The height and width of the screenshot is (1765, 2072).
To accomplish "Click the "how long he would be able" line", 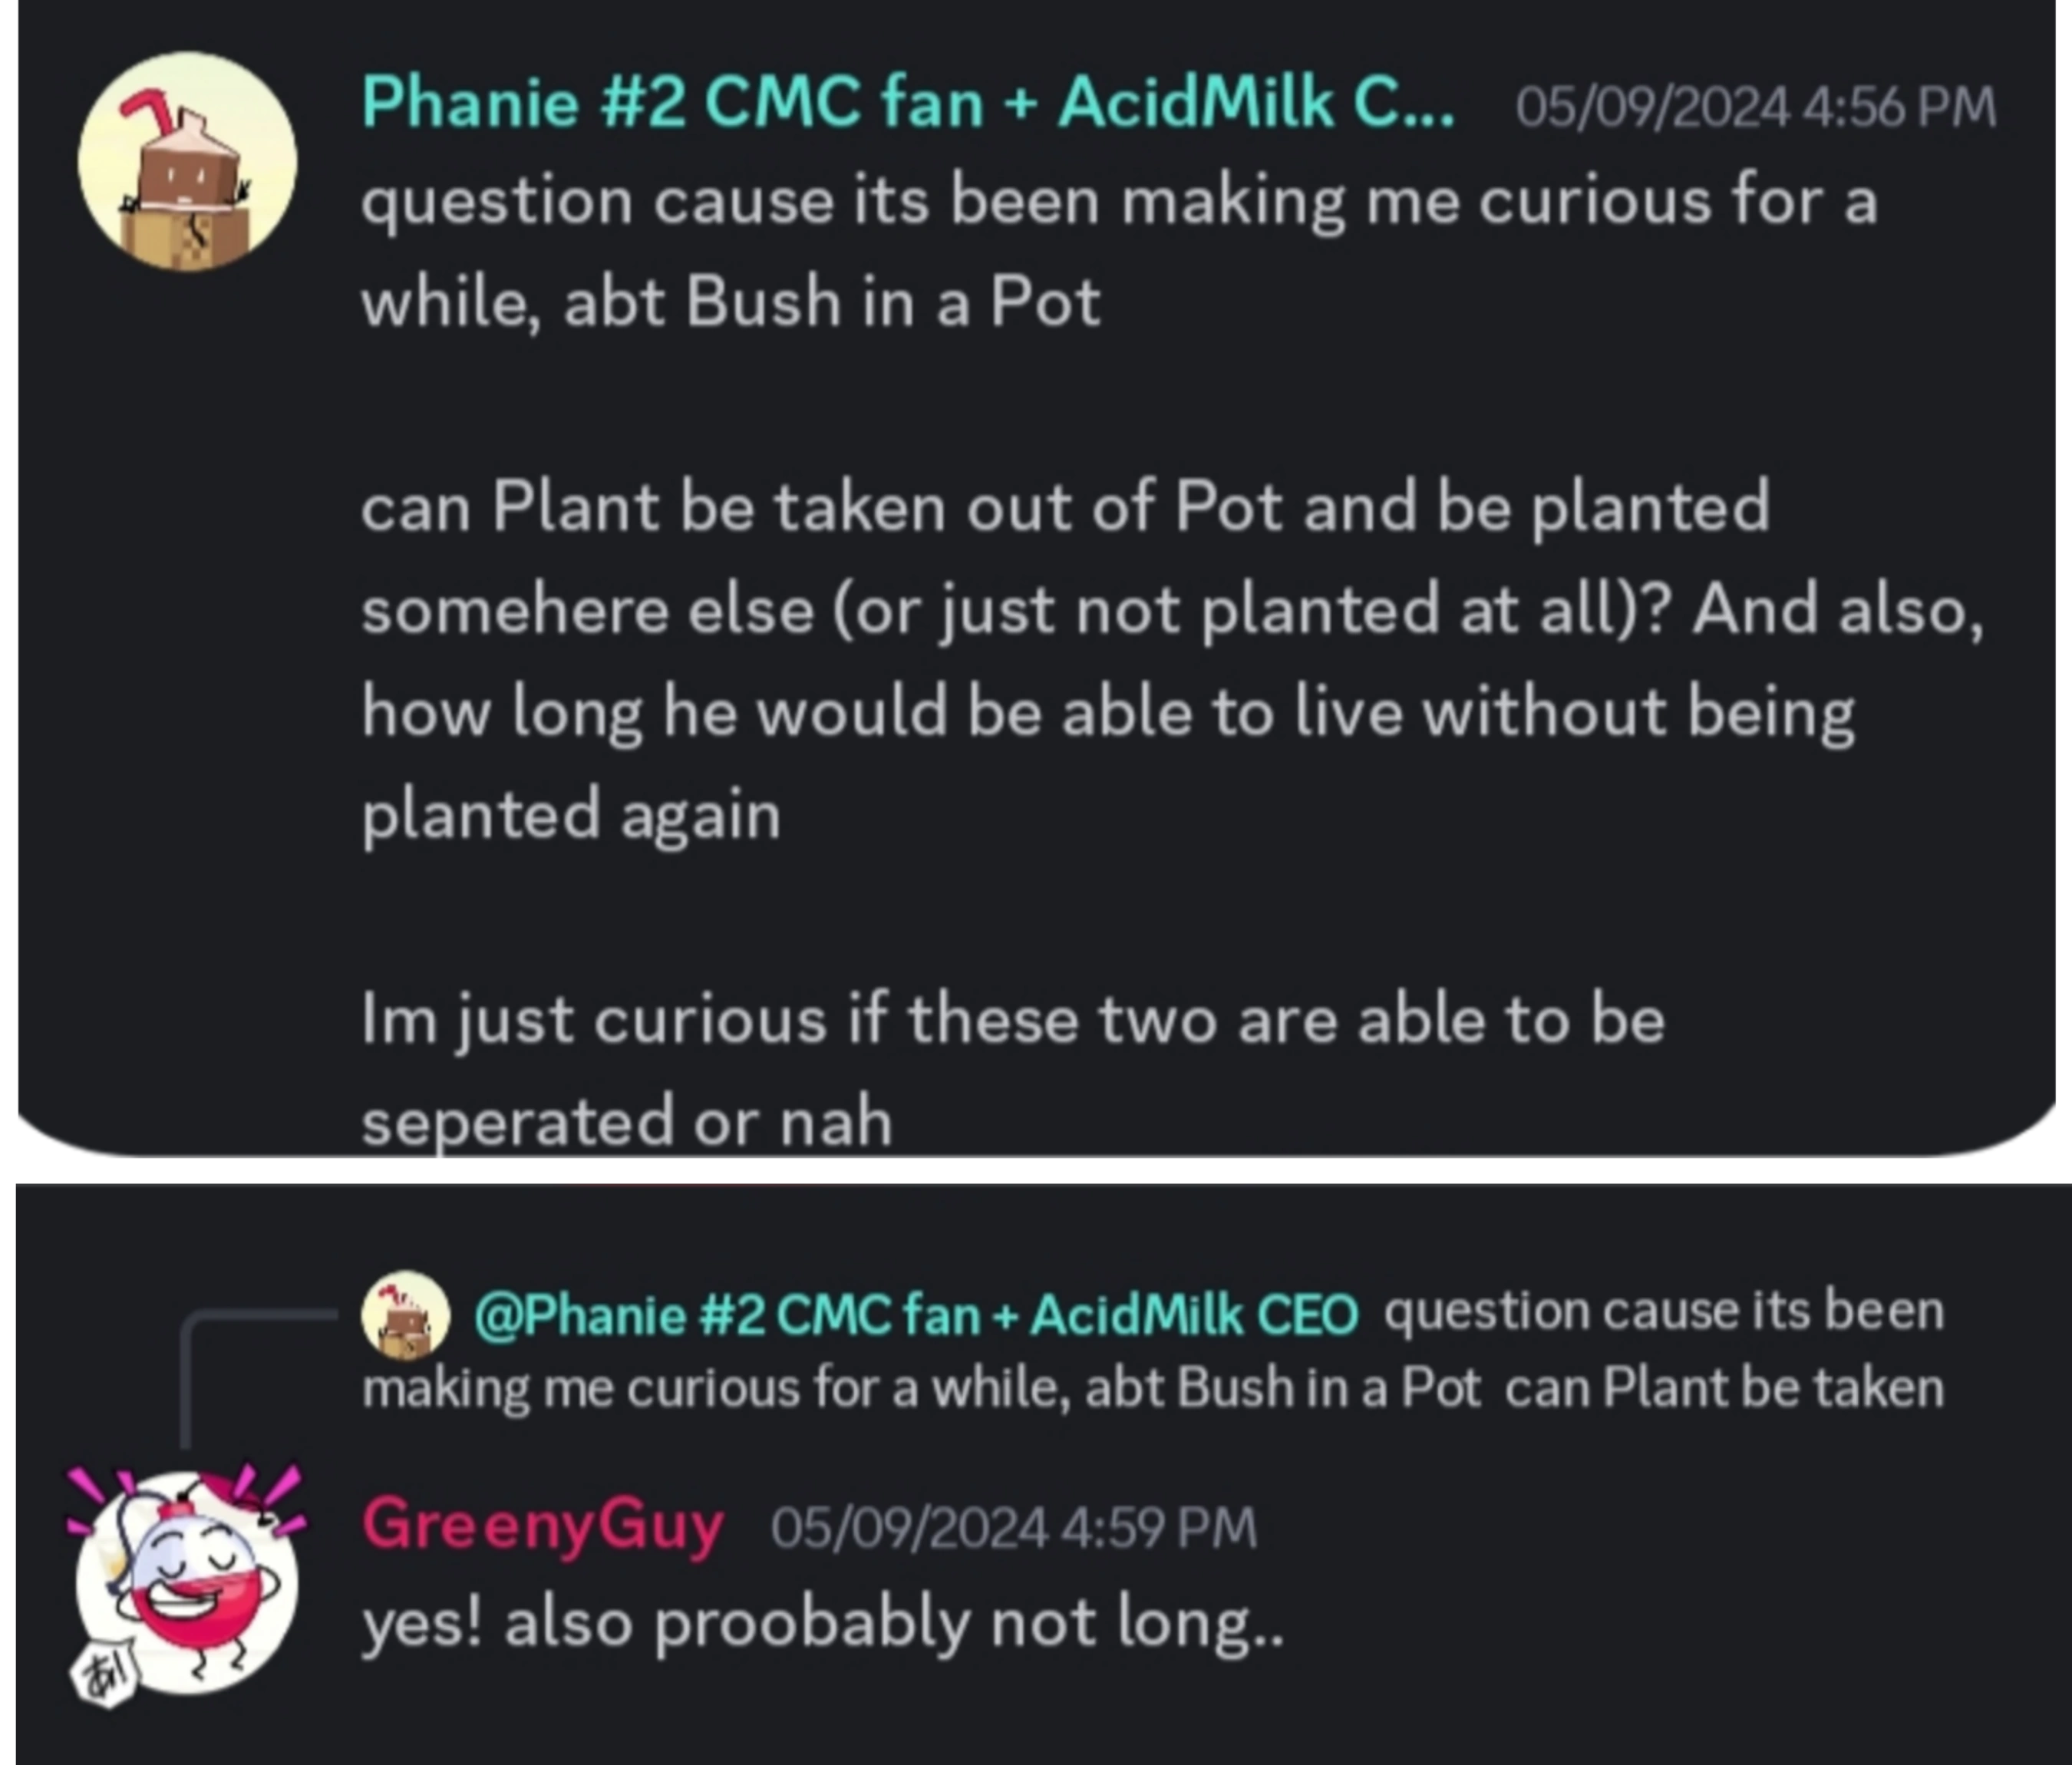I will (1107, 713).
